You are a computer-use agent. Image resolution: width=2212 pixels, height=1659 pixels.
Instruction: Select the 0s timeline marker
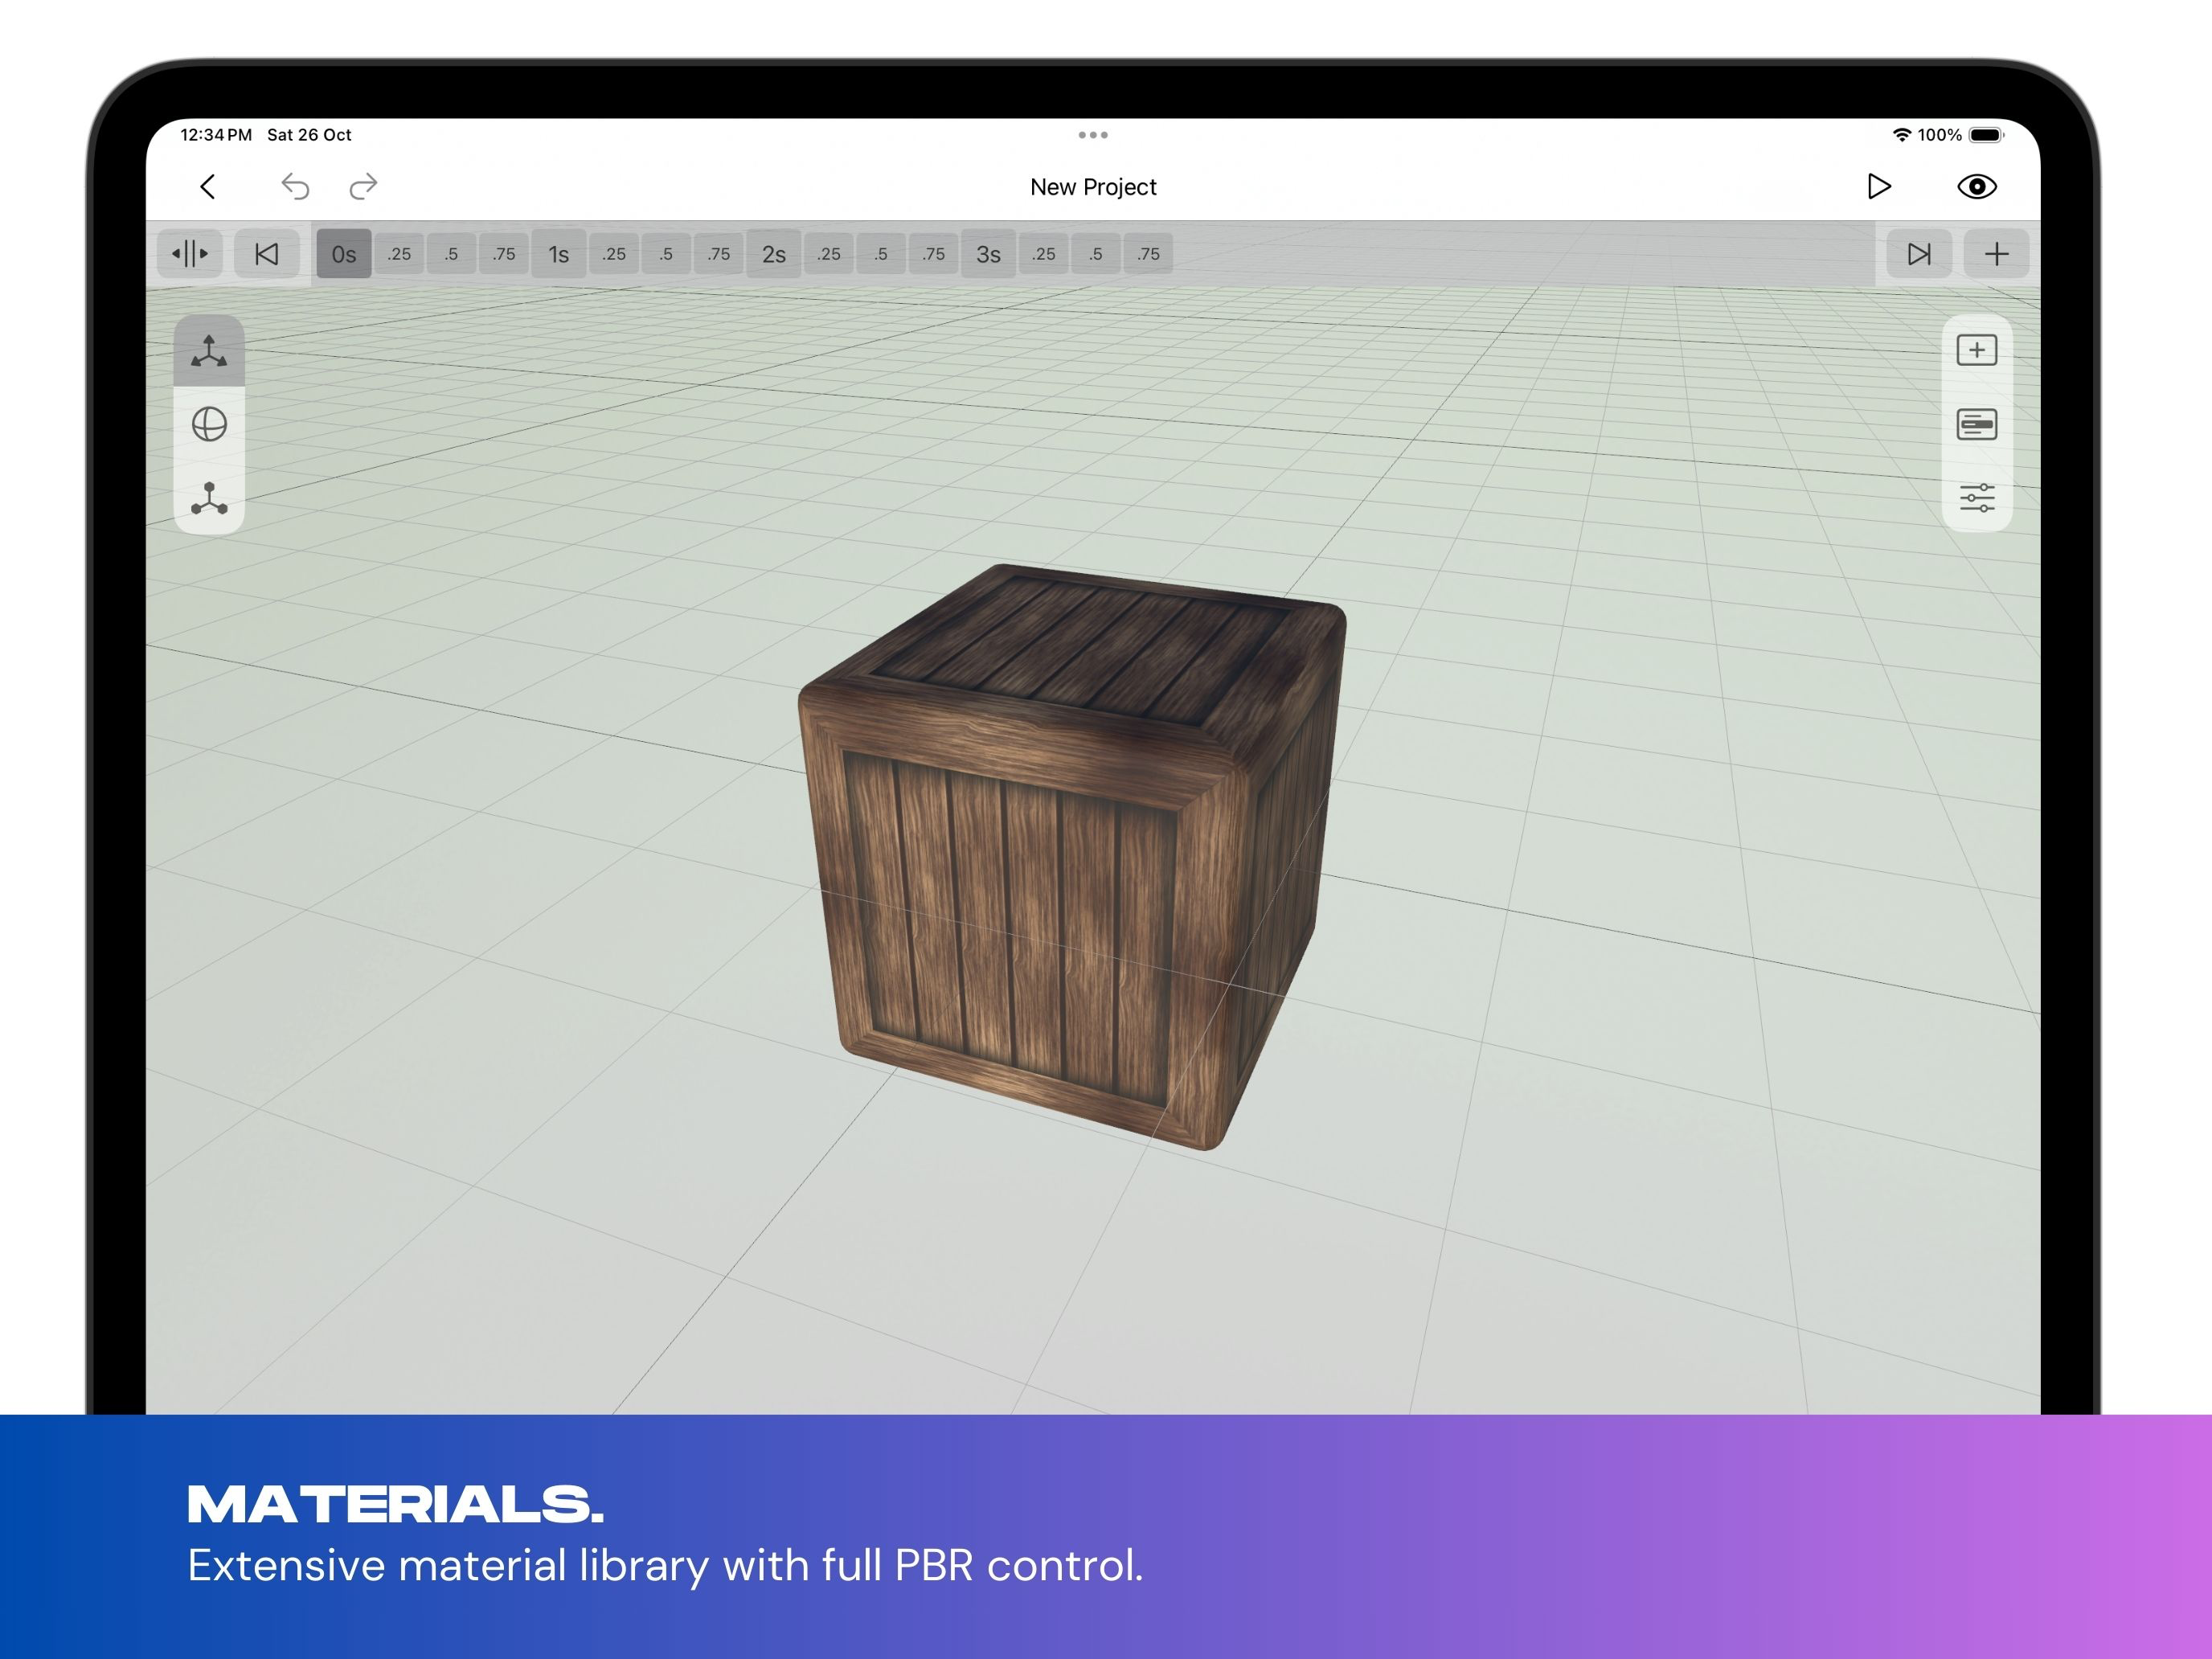344,254
